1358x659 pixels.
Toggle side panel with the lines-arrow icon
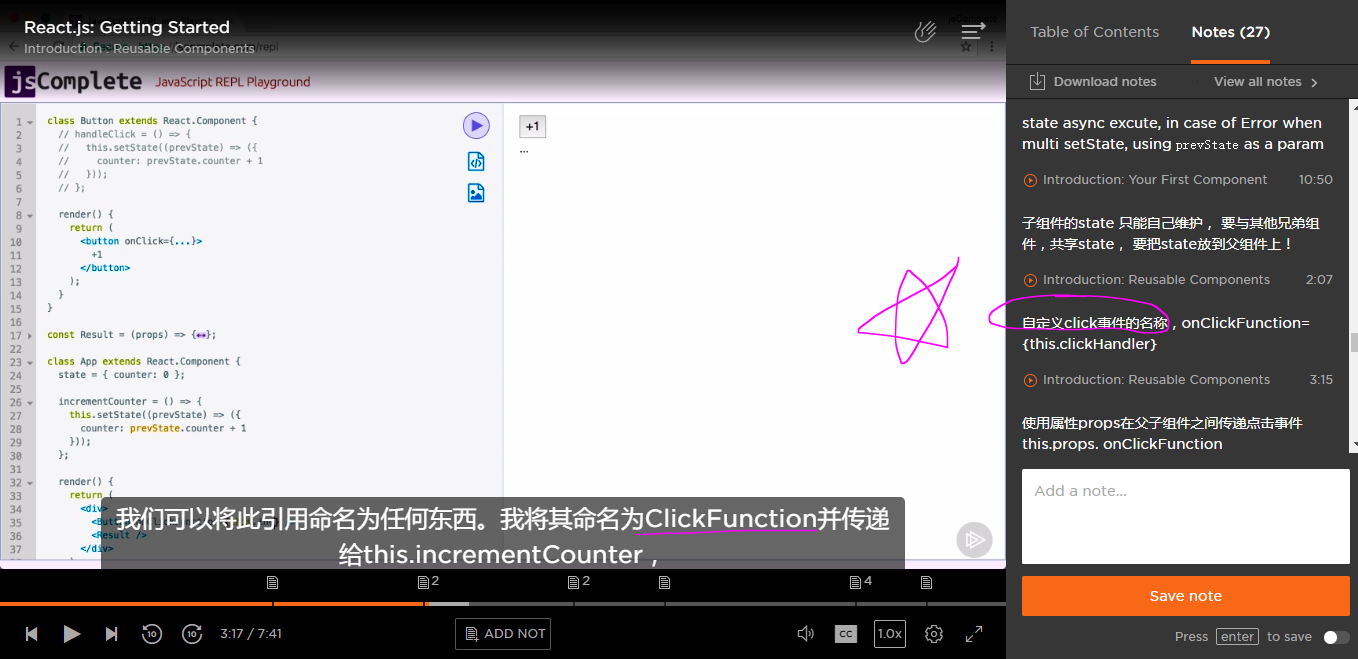[973, 32]
